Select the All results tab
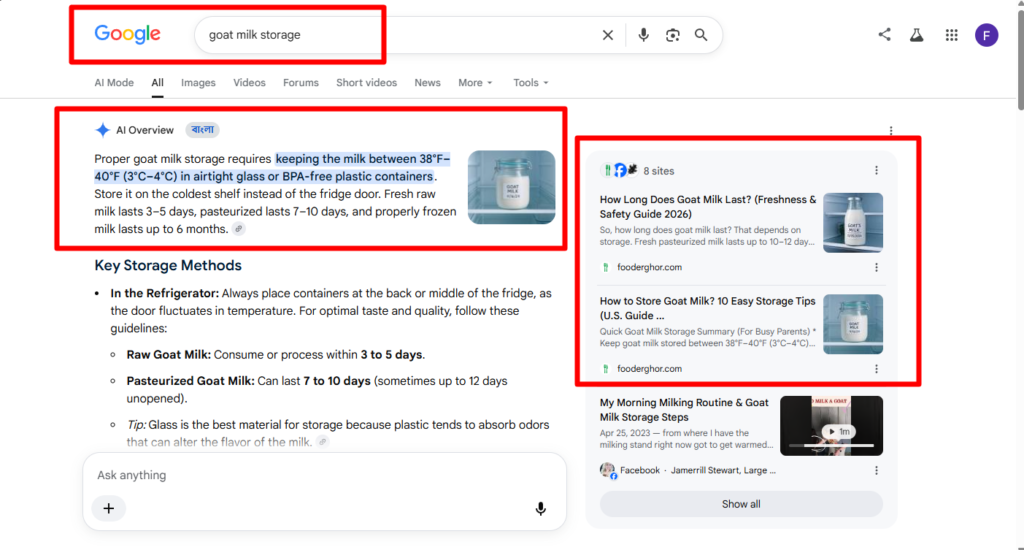The height and width of the screenshot is (550, 1024). [x=157, y=83]
